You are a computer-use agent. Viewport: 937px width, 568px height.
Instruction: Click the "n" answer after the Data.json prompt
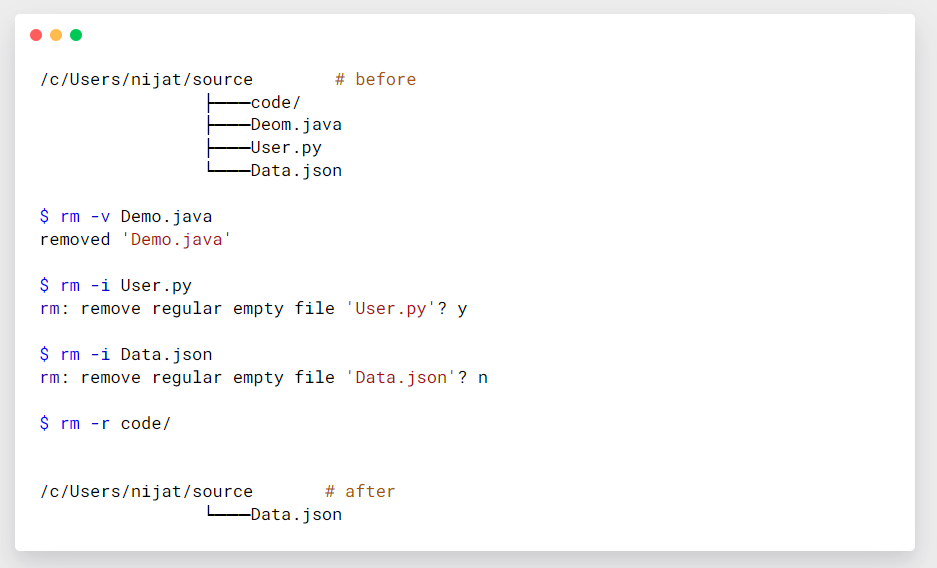[483, 378]
